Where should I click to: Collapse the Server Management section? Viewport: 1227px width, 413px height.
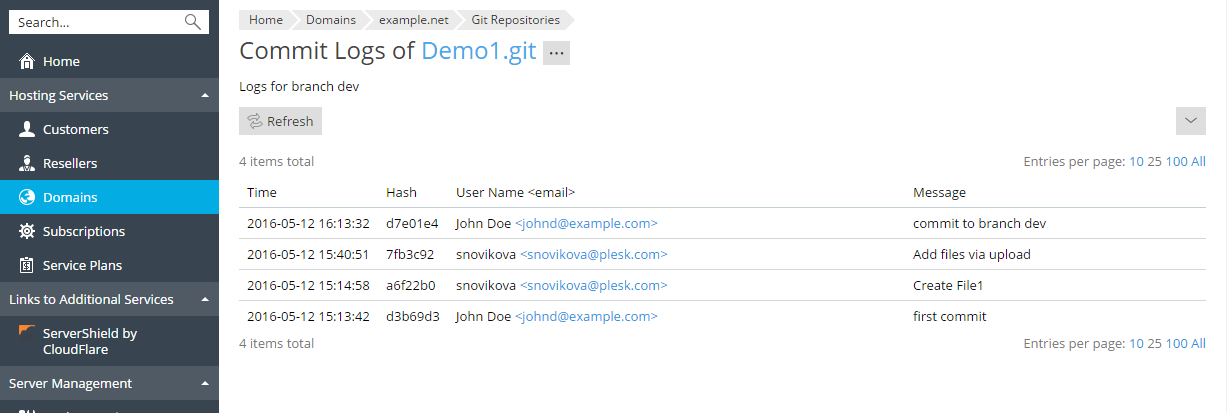coord(205,384)
